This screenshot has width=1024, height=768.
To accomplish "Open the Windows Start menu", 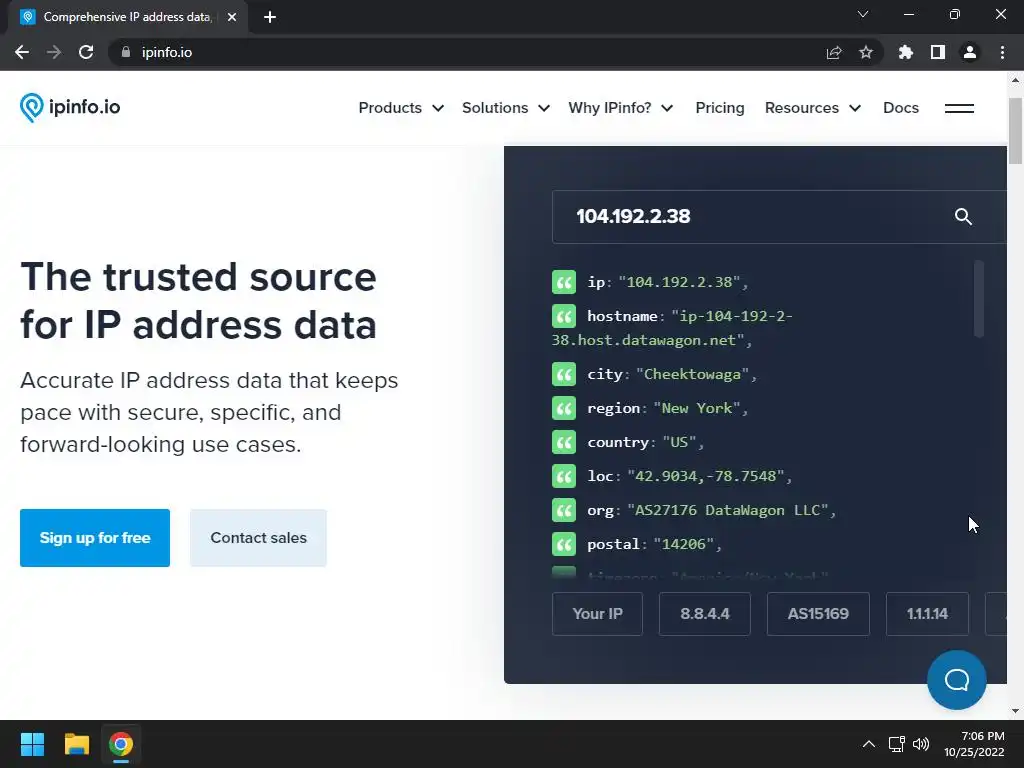I will pyautogui.click(x=32, y=744).
